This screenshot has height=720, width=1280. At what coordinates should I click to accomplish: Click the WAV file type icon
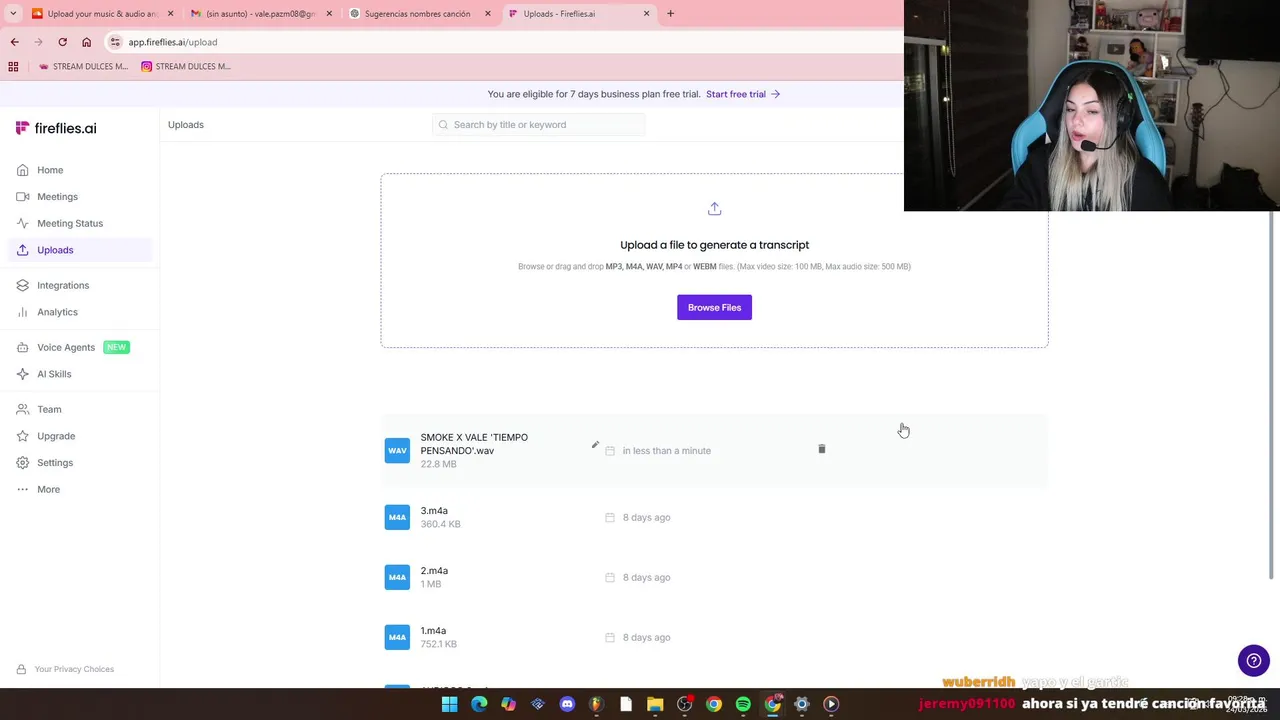click(x=397, y=450)
